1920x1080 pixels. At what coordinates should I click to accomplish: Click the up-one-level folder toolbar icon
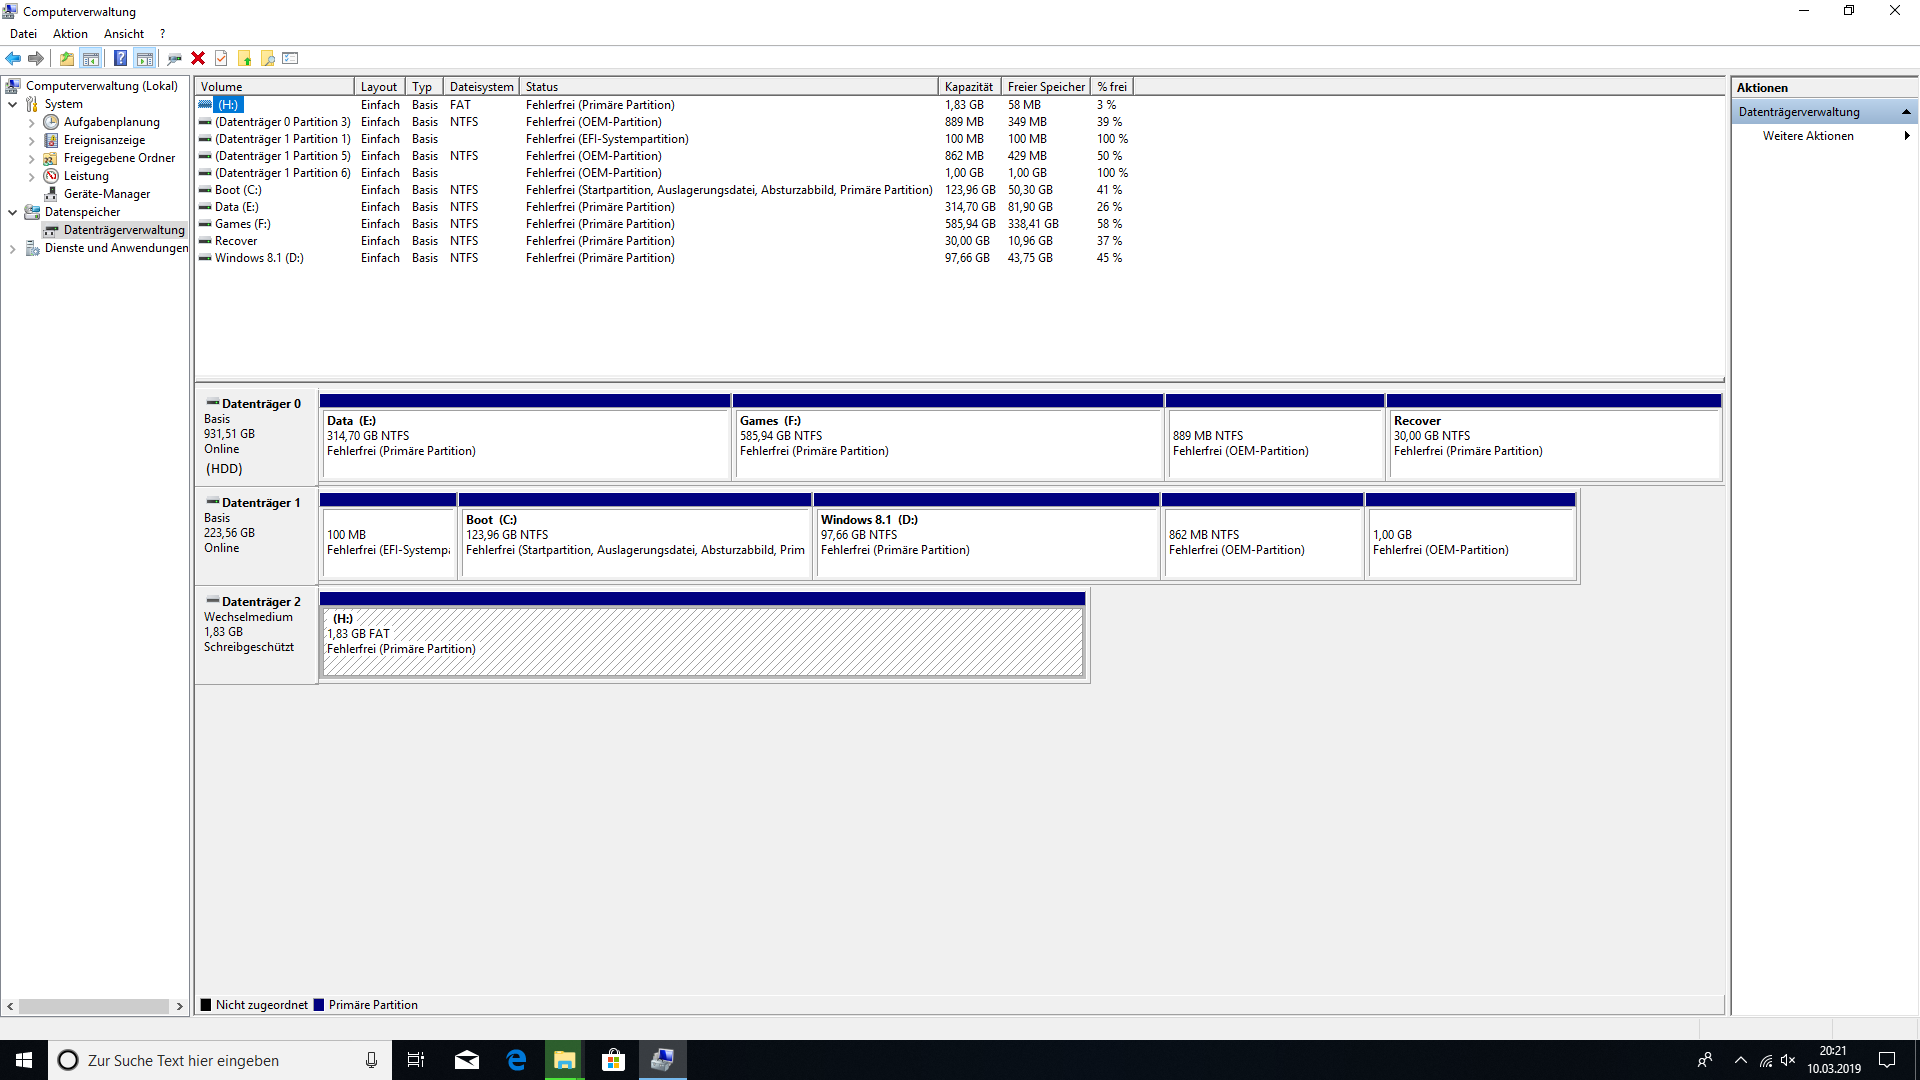(67, 58)
